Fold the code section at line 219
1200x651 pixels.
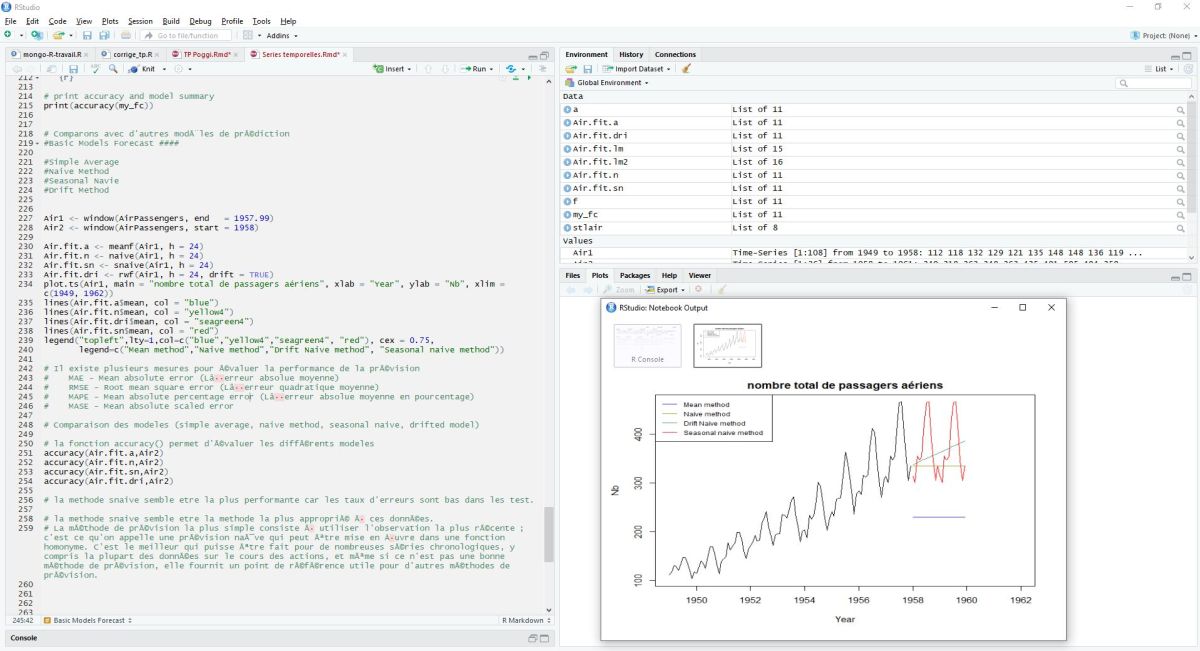pyautogui.click(x=37, y=143)
